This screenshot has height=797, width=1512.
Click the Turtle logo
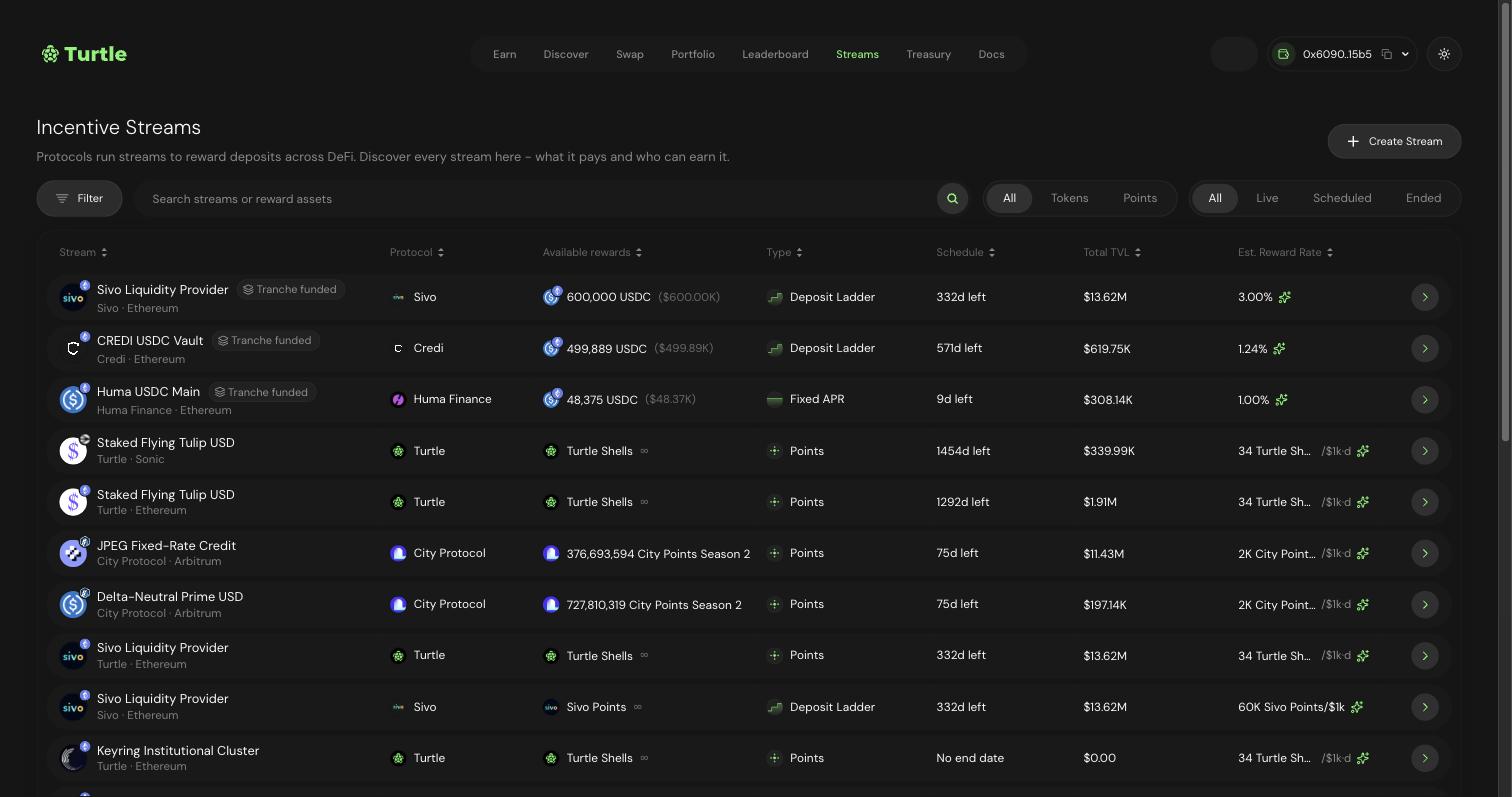(84, 54)
